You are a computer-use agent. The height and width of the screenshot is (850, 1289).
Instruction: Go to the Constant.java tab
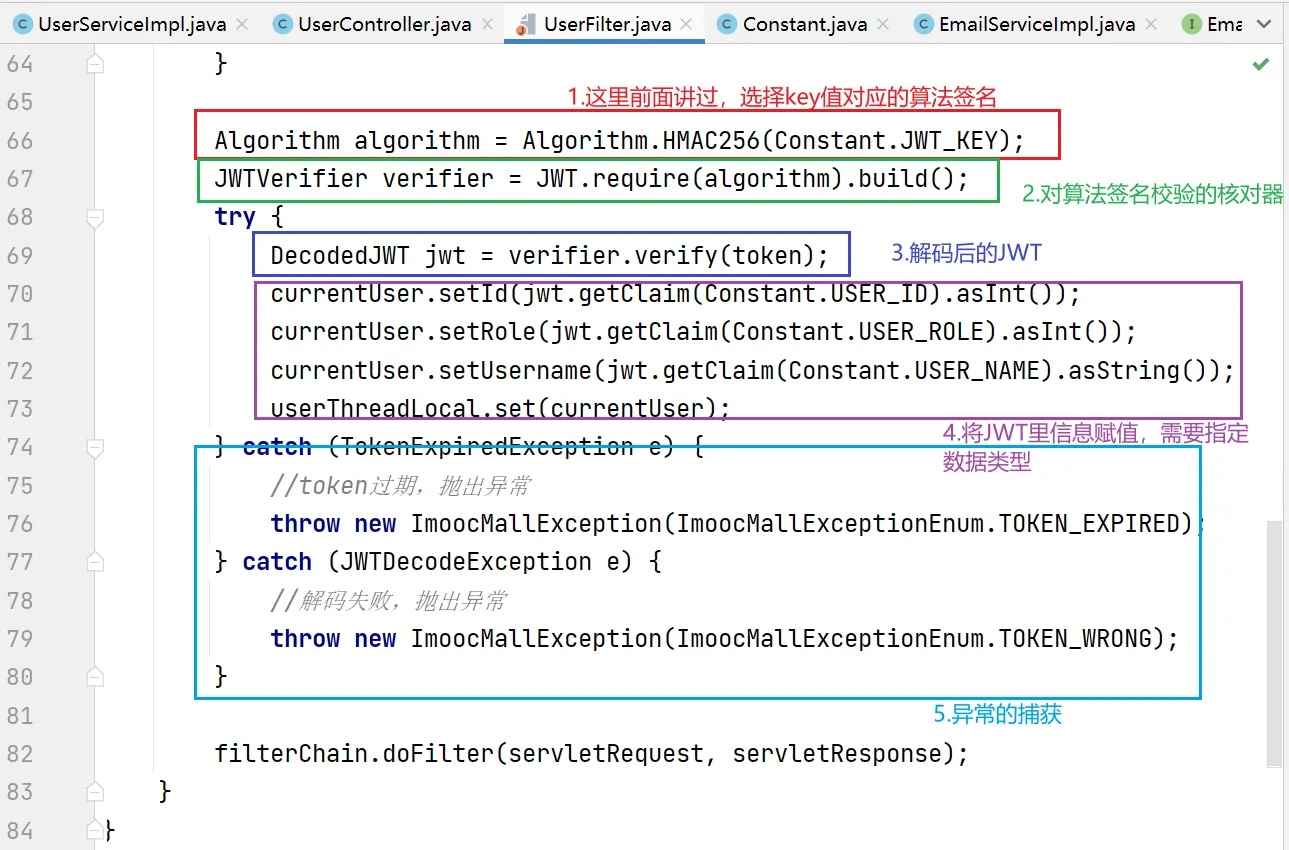[x=804, y=24]
